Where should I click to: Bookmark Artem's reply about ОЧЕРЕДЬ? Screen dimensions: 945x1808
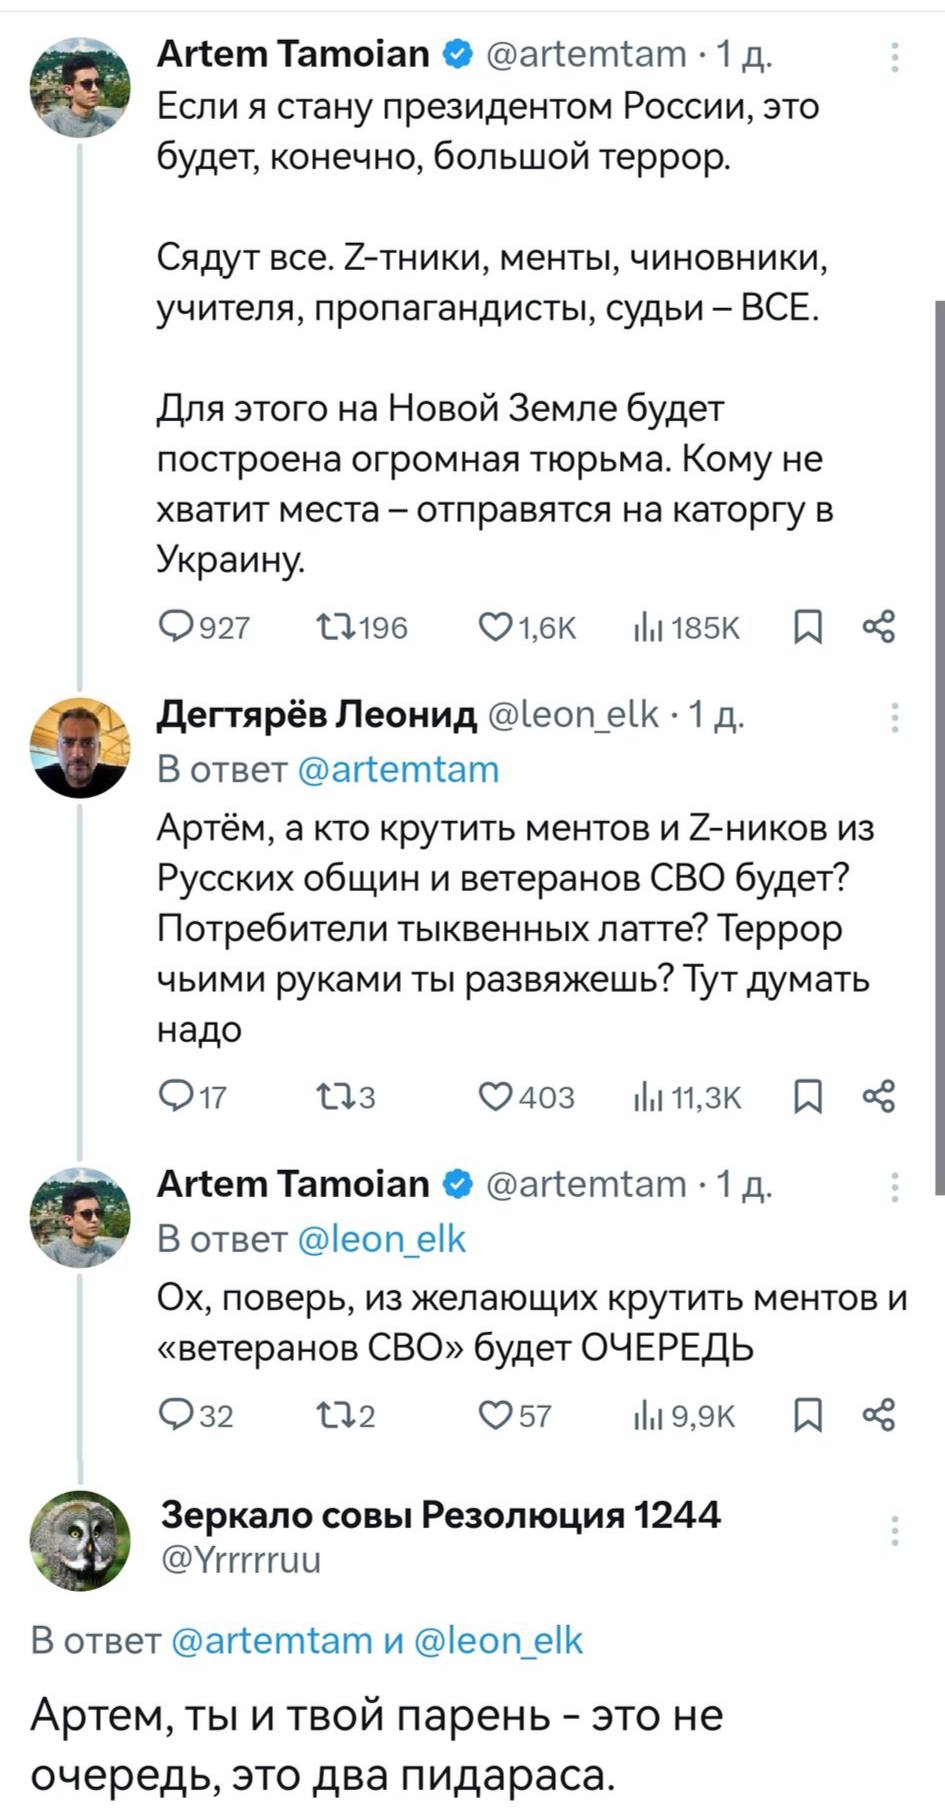[807, 1415]
